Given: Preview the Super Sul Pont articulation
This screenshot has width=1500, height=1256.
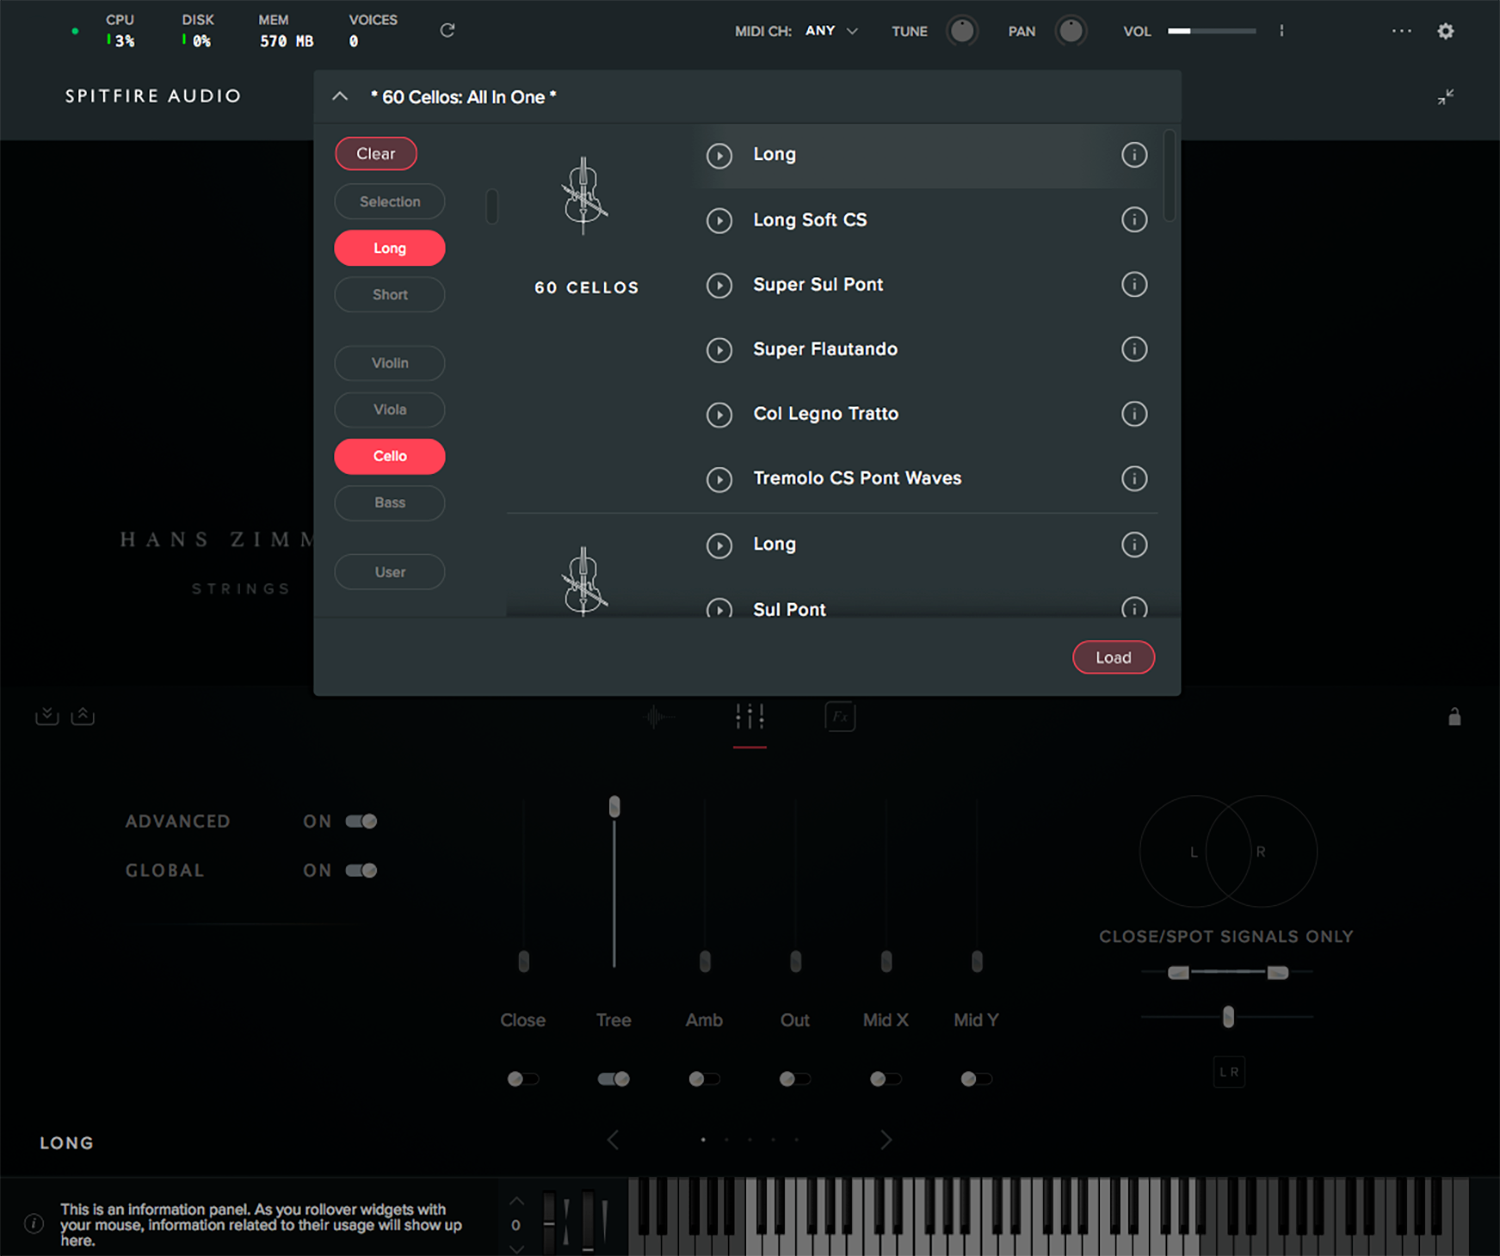Looking at the screenshot, I should 719,285.
